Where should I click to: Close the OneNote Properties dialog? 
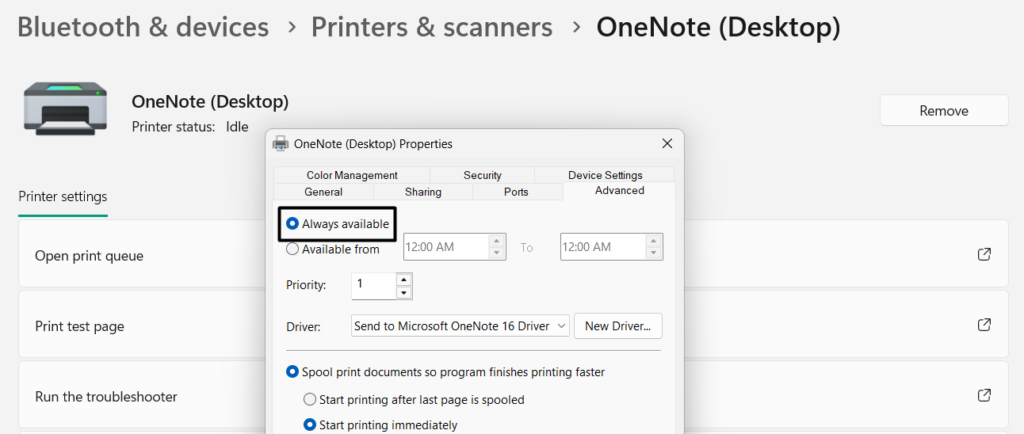[667, 144]
